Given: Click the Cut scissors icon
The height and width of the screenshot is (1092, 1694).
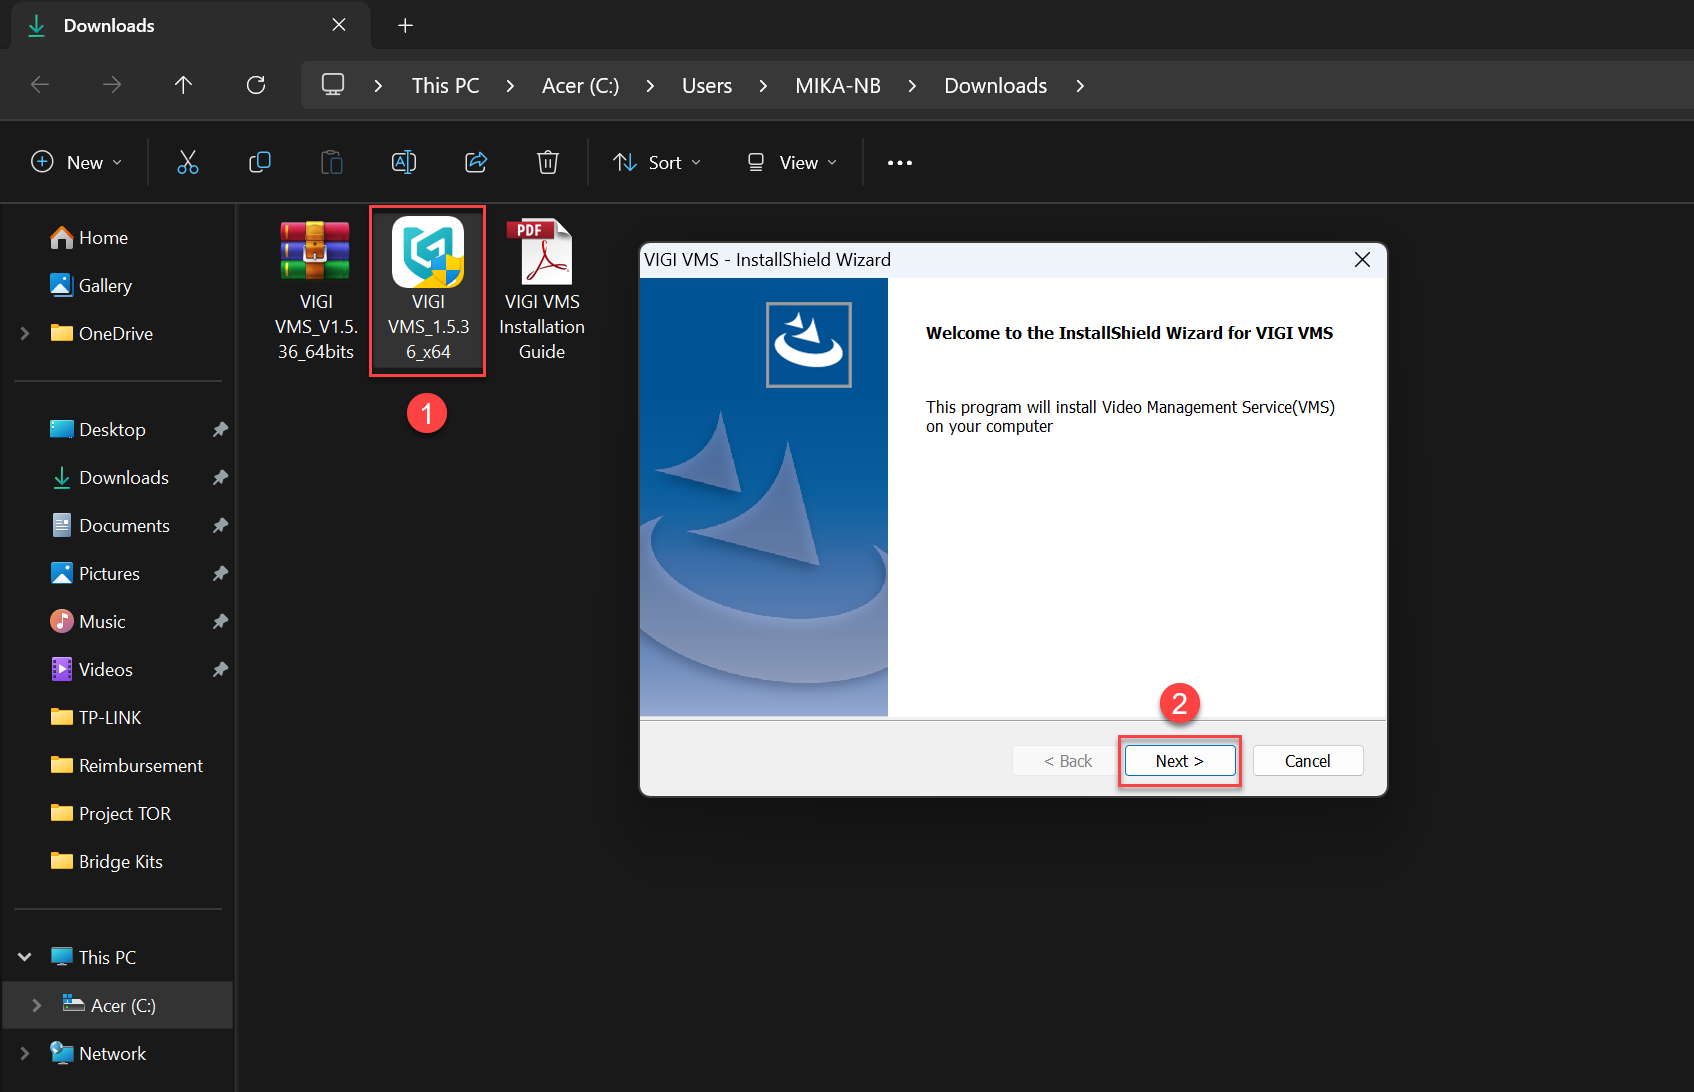Looking at the screenshot, I should (188, 162).
